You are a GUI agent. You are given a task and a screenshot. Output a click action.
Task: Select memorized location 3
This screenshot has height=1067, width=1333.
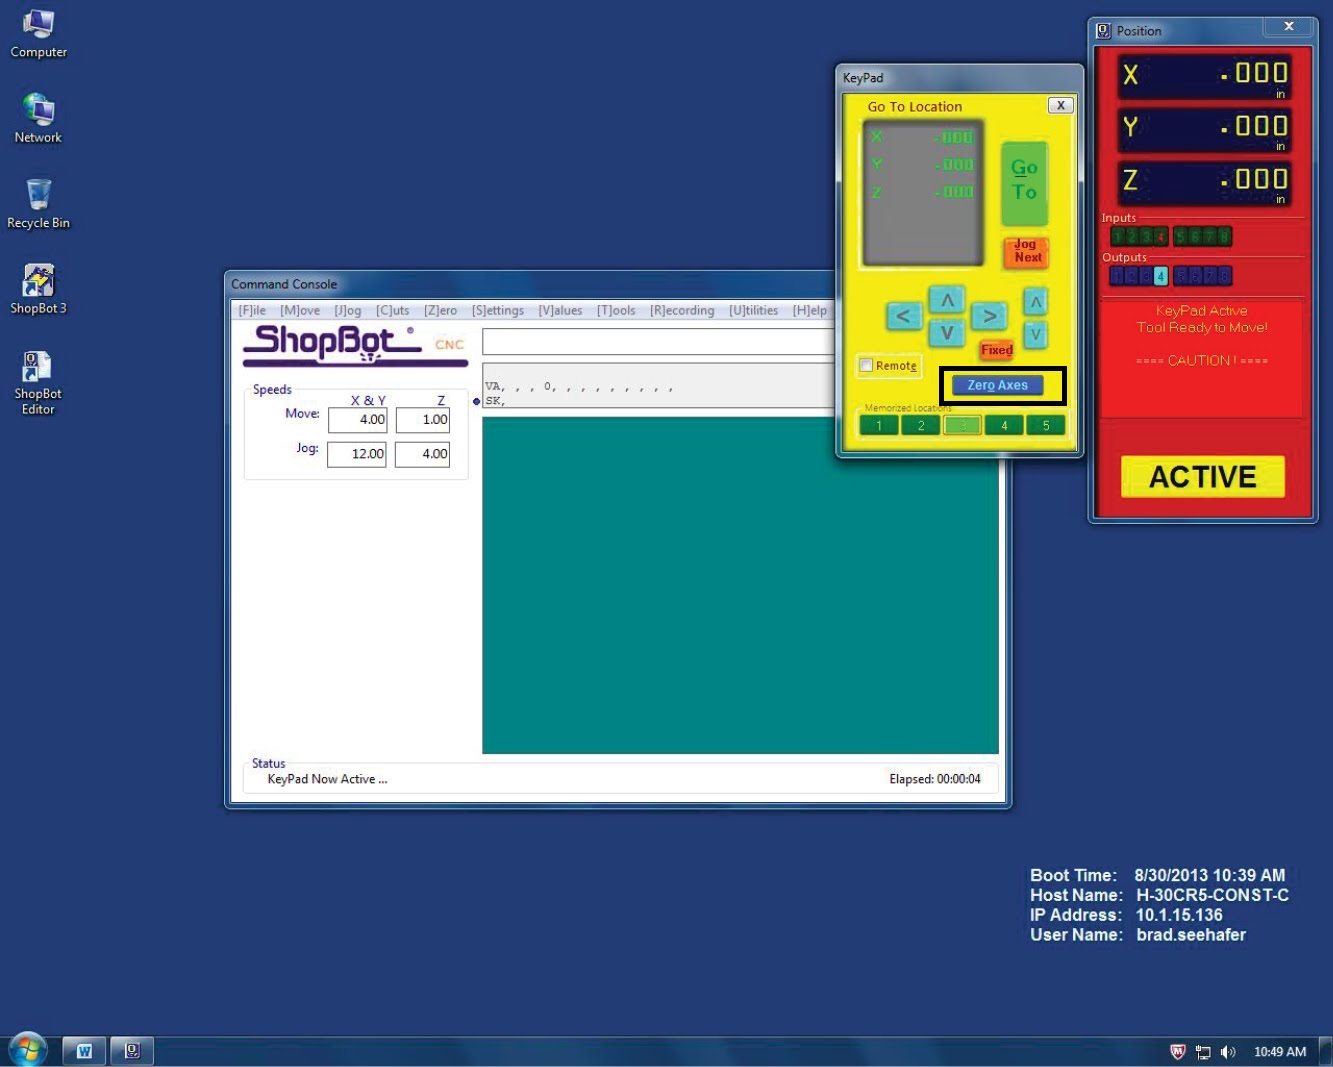pyautogui.click(x=963, y=425)
